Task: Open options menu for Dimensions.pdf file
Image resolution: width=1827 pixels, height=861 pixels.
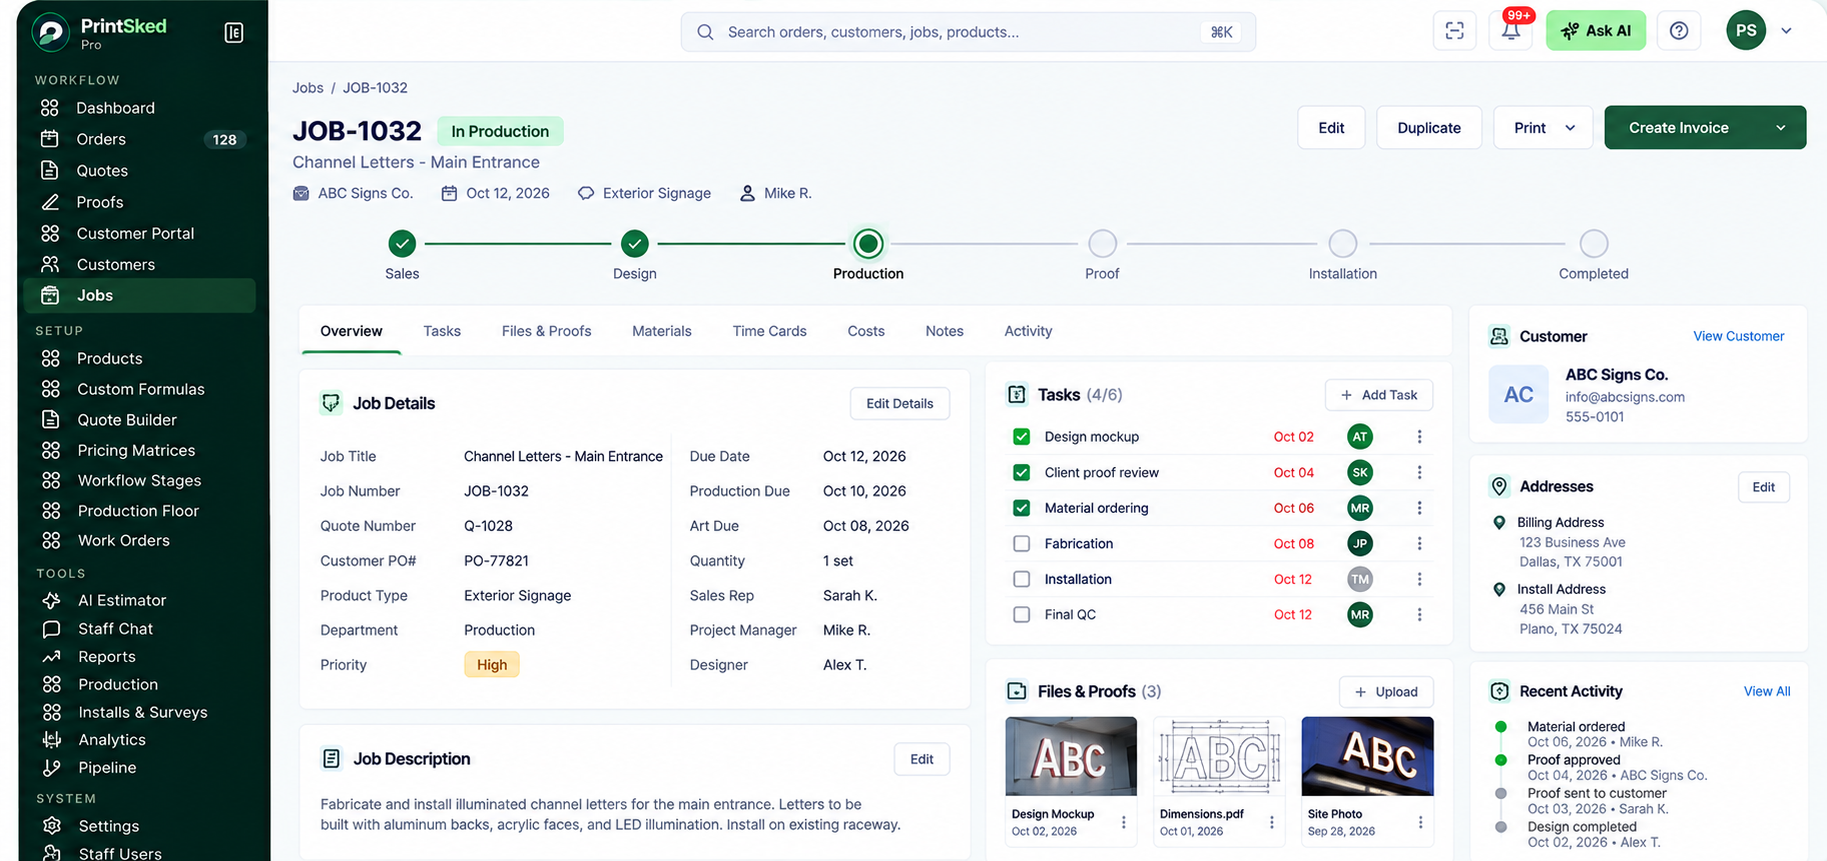Action: (x=1271, y=822)
